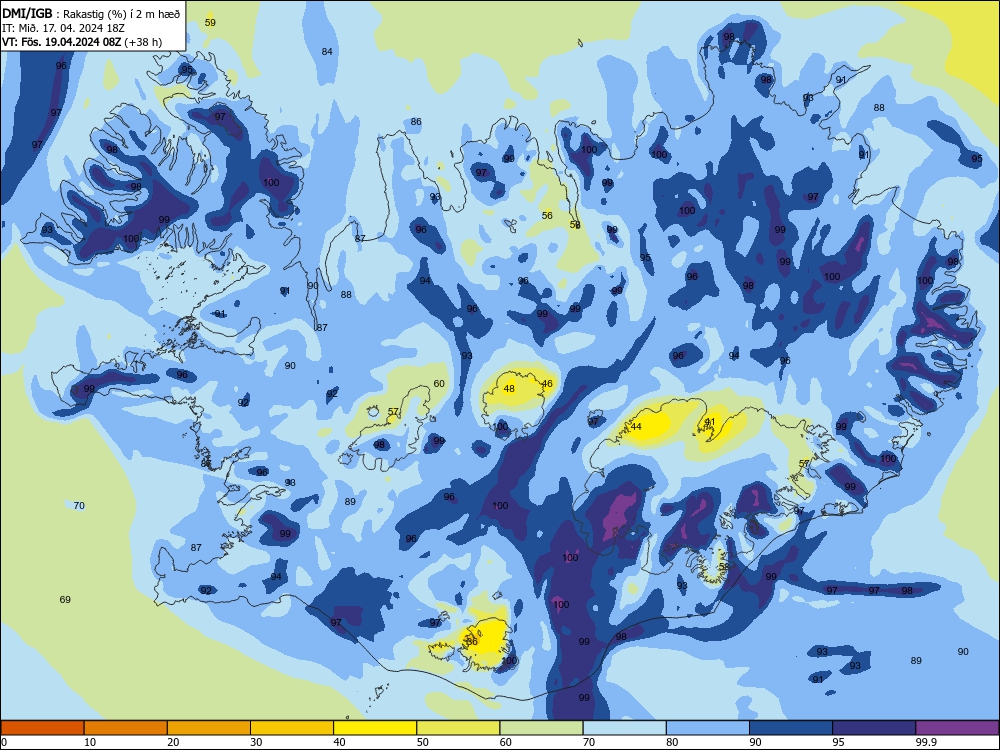Select the navy 95–99.9 legend swatch
Image resolution: width=1000 pixels, height=750 pixels.
874,728
